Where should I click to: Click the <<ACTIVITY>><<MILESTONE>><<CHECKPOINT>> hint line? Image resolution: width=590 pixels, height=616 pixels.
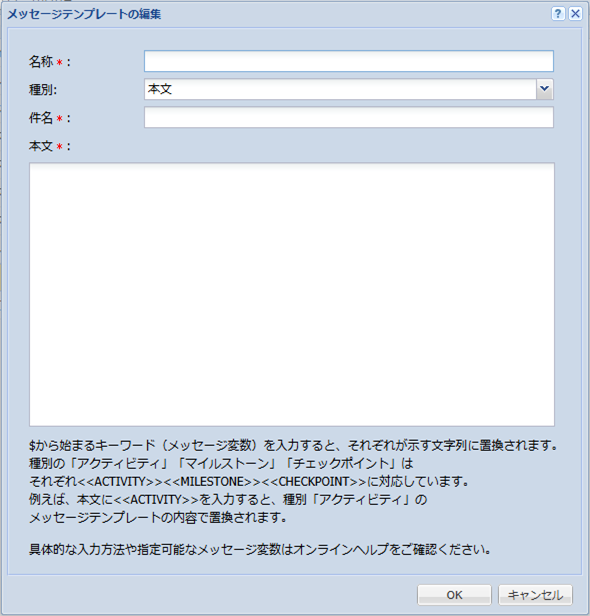[x=249, y=482]
